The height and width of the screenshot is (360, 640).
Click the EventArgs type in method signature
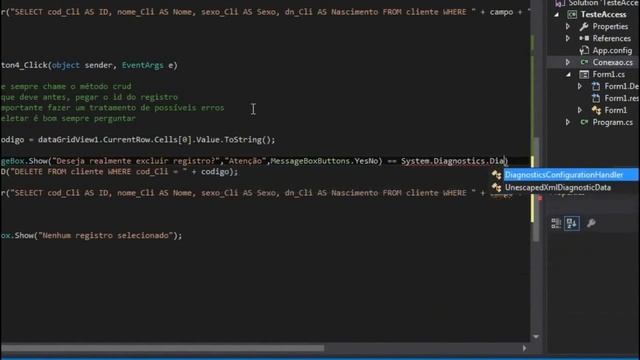(x=142, y=65)
